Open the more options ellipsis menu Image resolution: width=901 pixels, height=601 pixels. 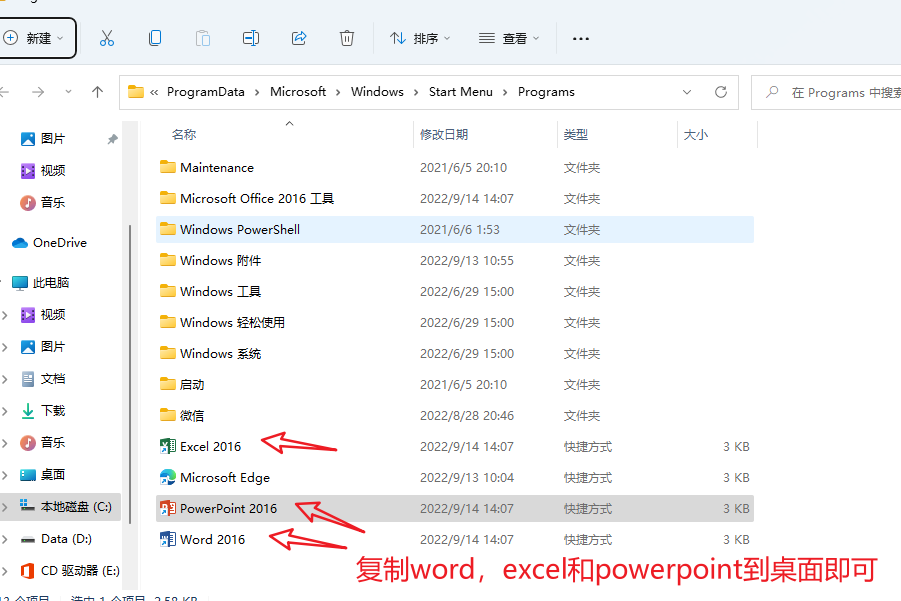(580, 38)
